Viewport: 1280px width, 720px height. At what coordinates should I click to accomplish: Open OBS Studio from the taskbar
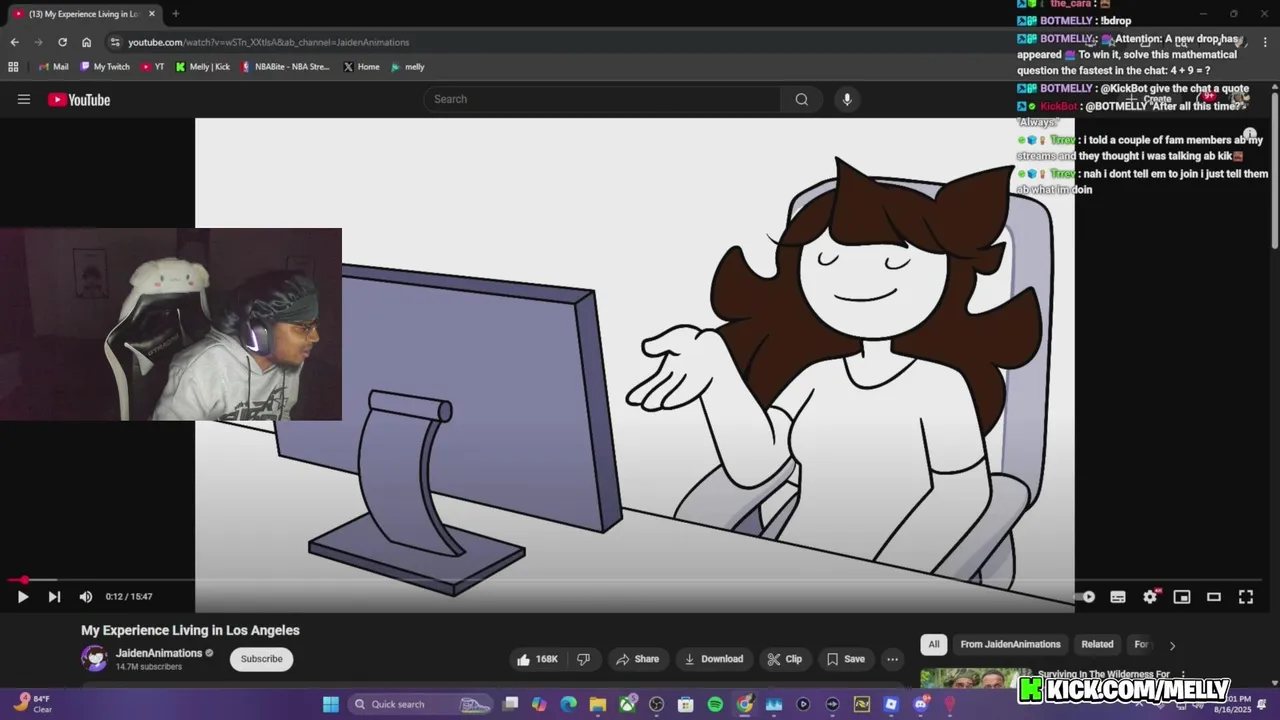(x=656, y=704)
